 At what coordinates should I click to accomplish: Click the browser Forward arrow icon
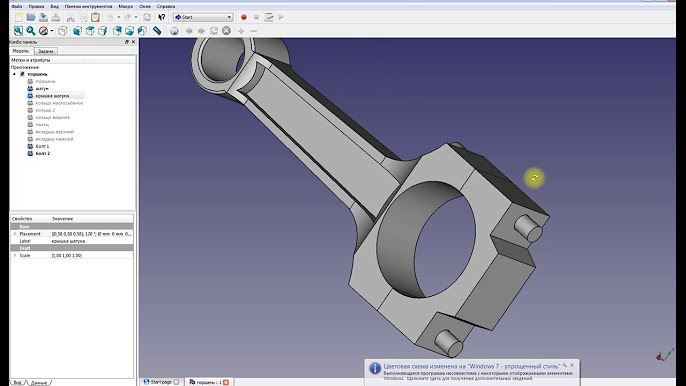pos(201,31)
